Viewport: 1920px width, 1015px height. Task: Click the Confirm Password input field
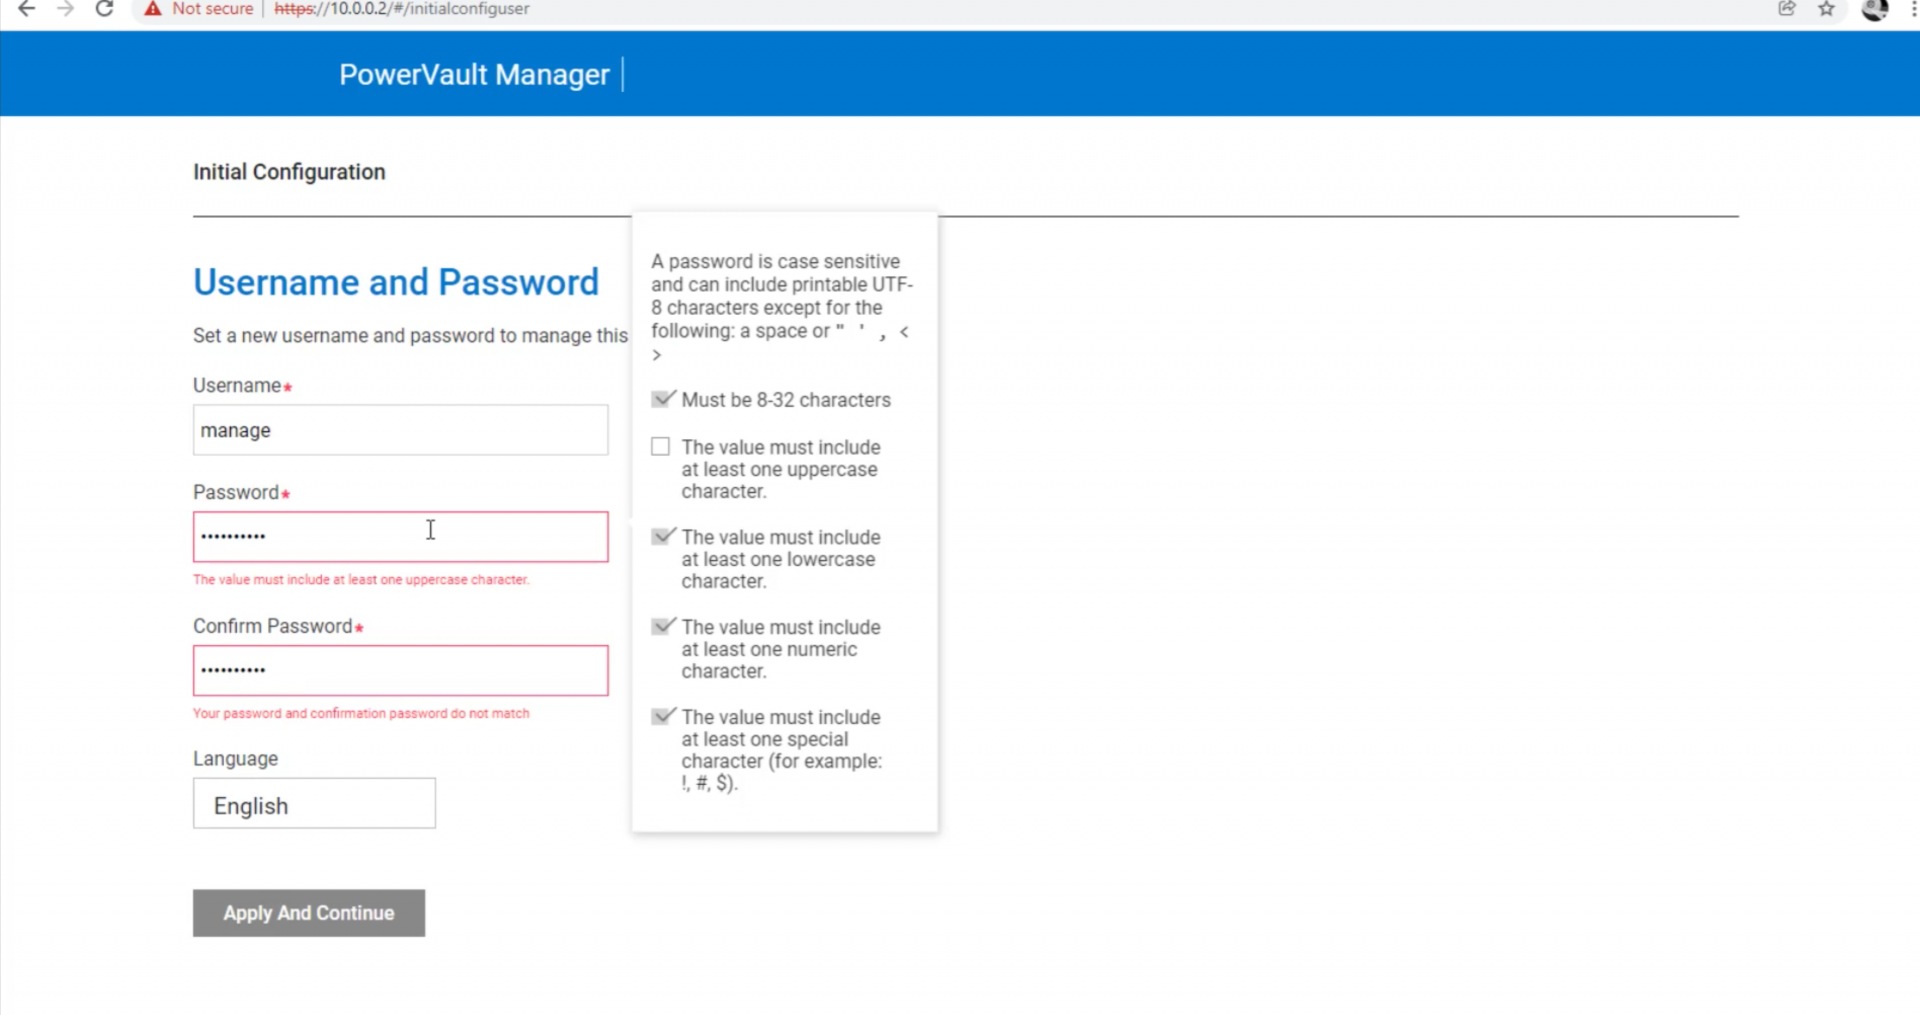pyautogui.click(x=400, y=671)
